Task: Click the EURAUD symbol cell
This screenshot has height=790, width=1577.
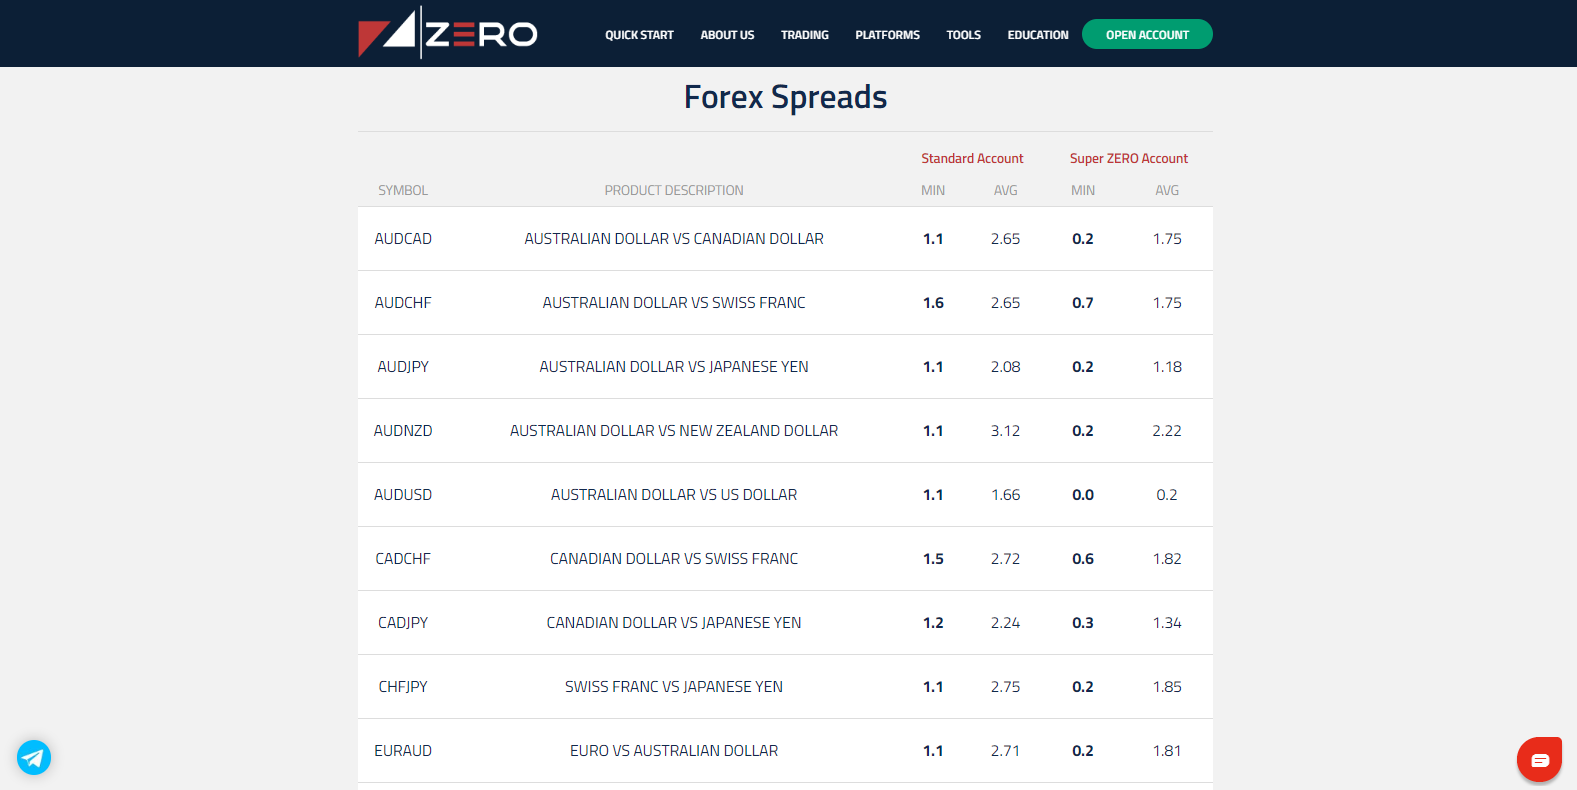Action: point(403,751)
